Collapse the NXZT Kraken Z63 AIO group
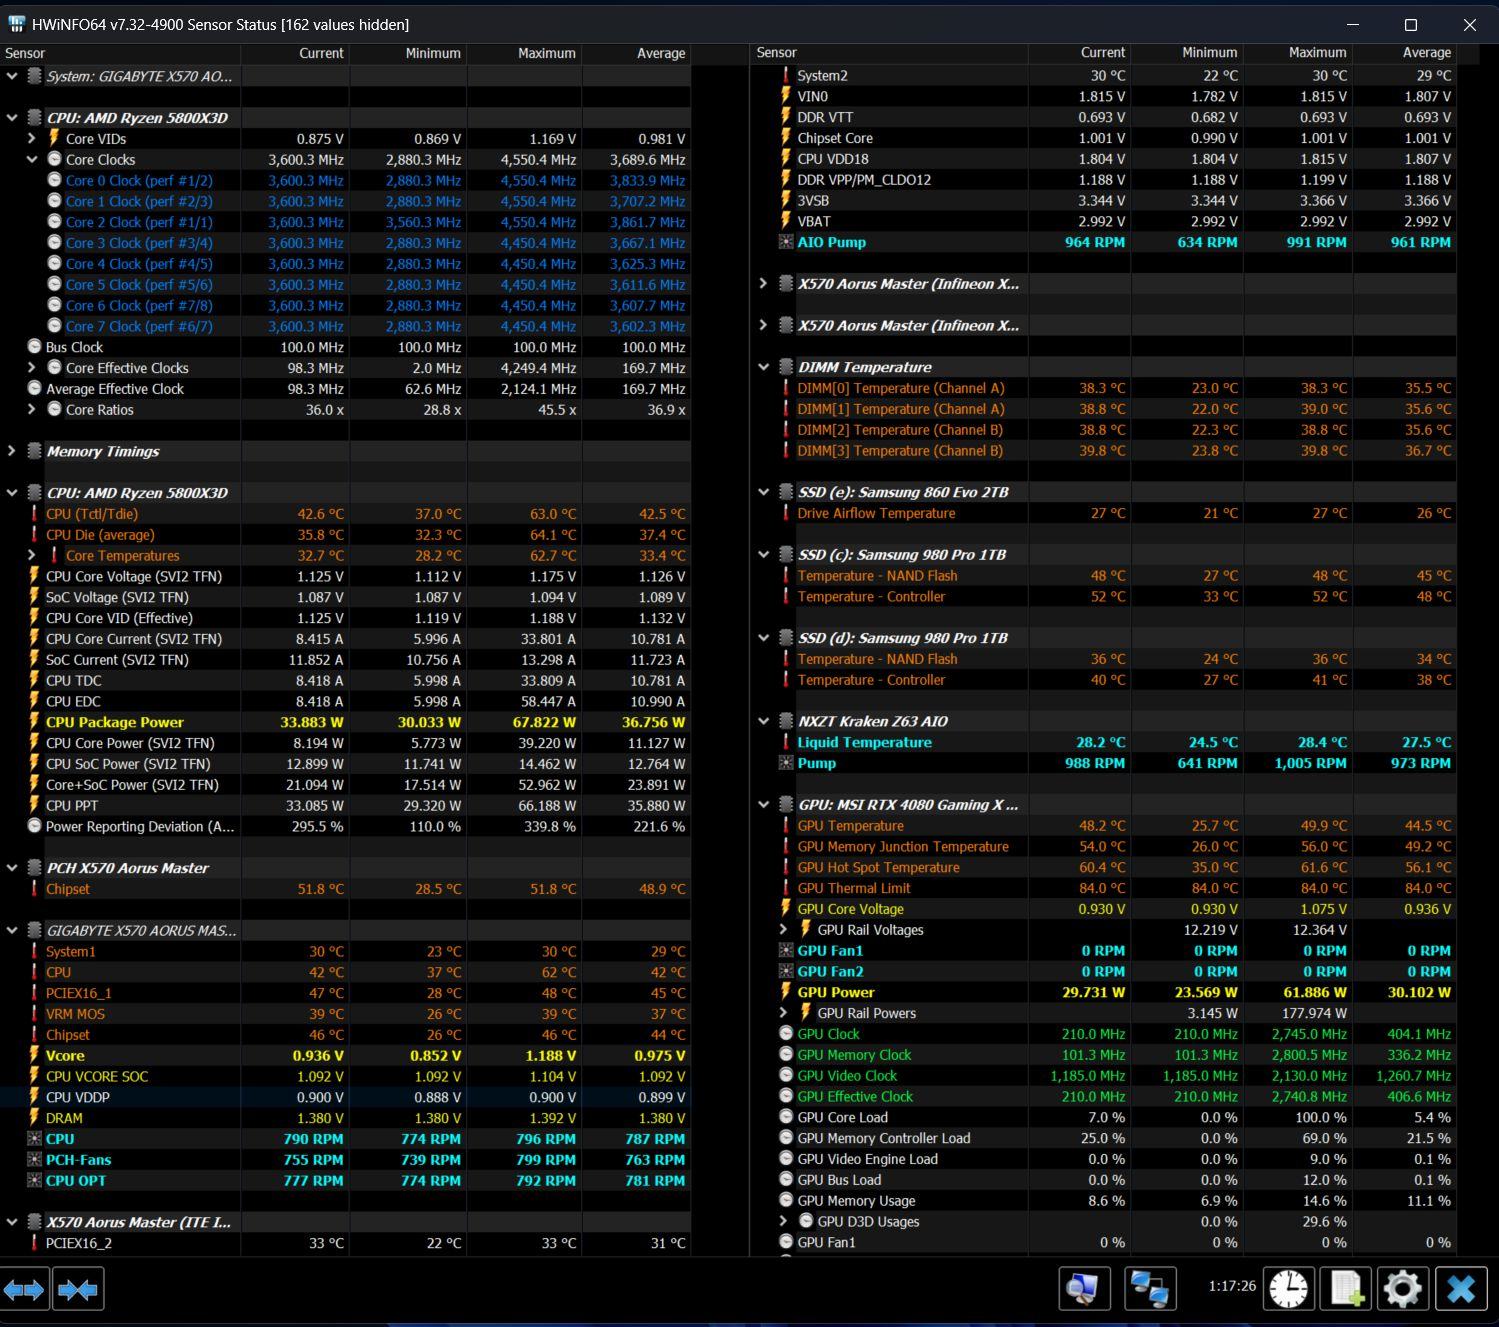Screen dimensions: 1499x1327 [x=764, y=721]
